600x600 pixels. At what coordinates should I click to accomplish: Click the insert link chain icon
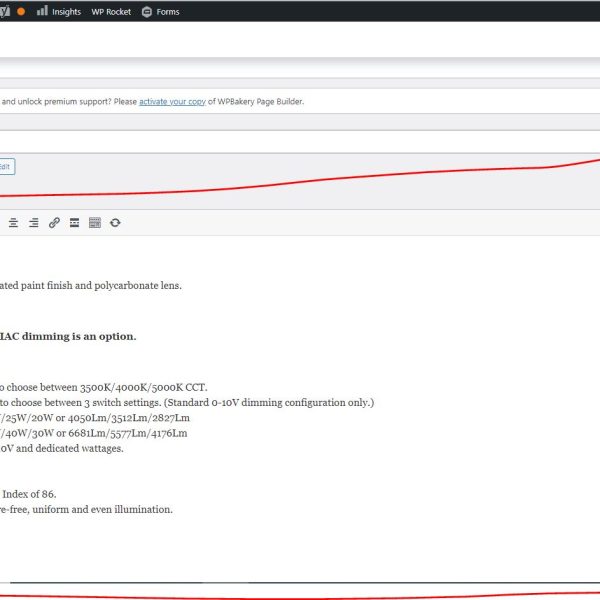[x=54, y=223]
